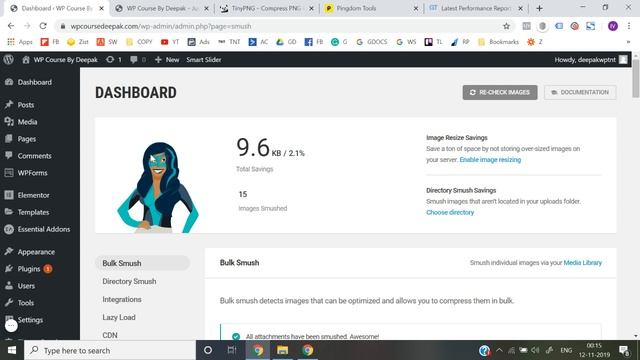Viewport: 640px width, 360px height.
Task: Open the Bookmarks folder in bookmarks bar
Action: (498, 42)
